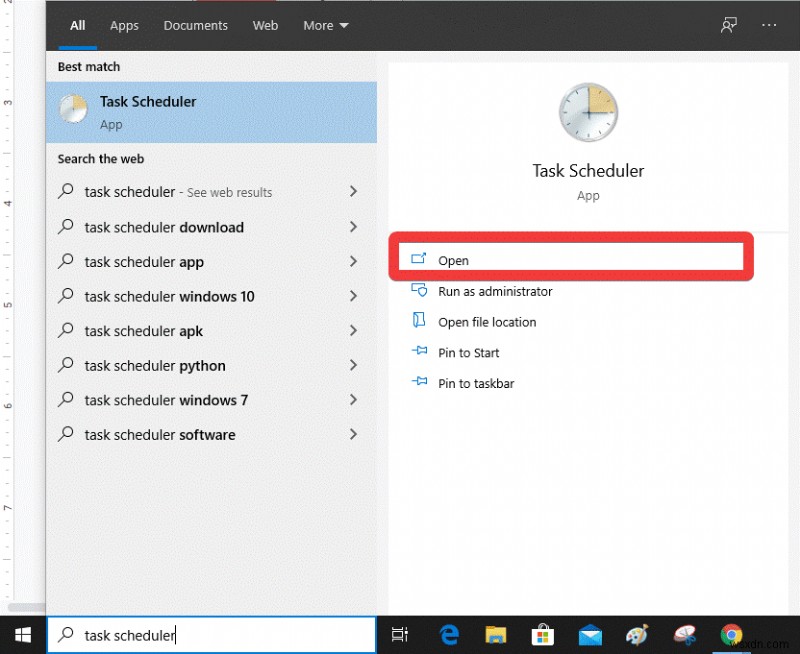The image size is (800, 654).
Task: Expand the "task scheduler python" suggestion
Action: click(x=353, y=366)
